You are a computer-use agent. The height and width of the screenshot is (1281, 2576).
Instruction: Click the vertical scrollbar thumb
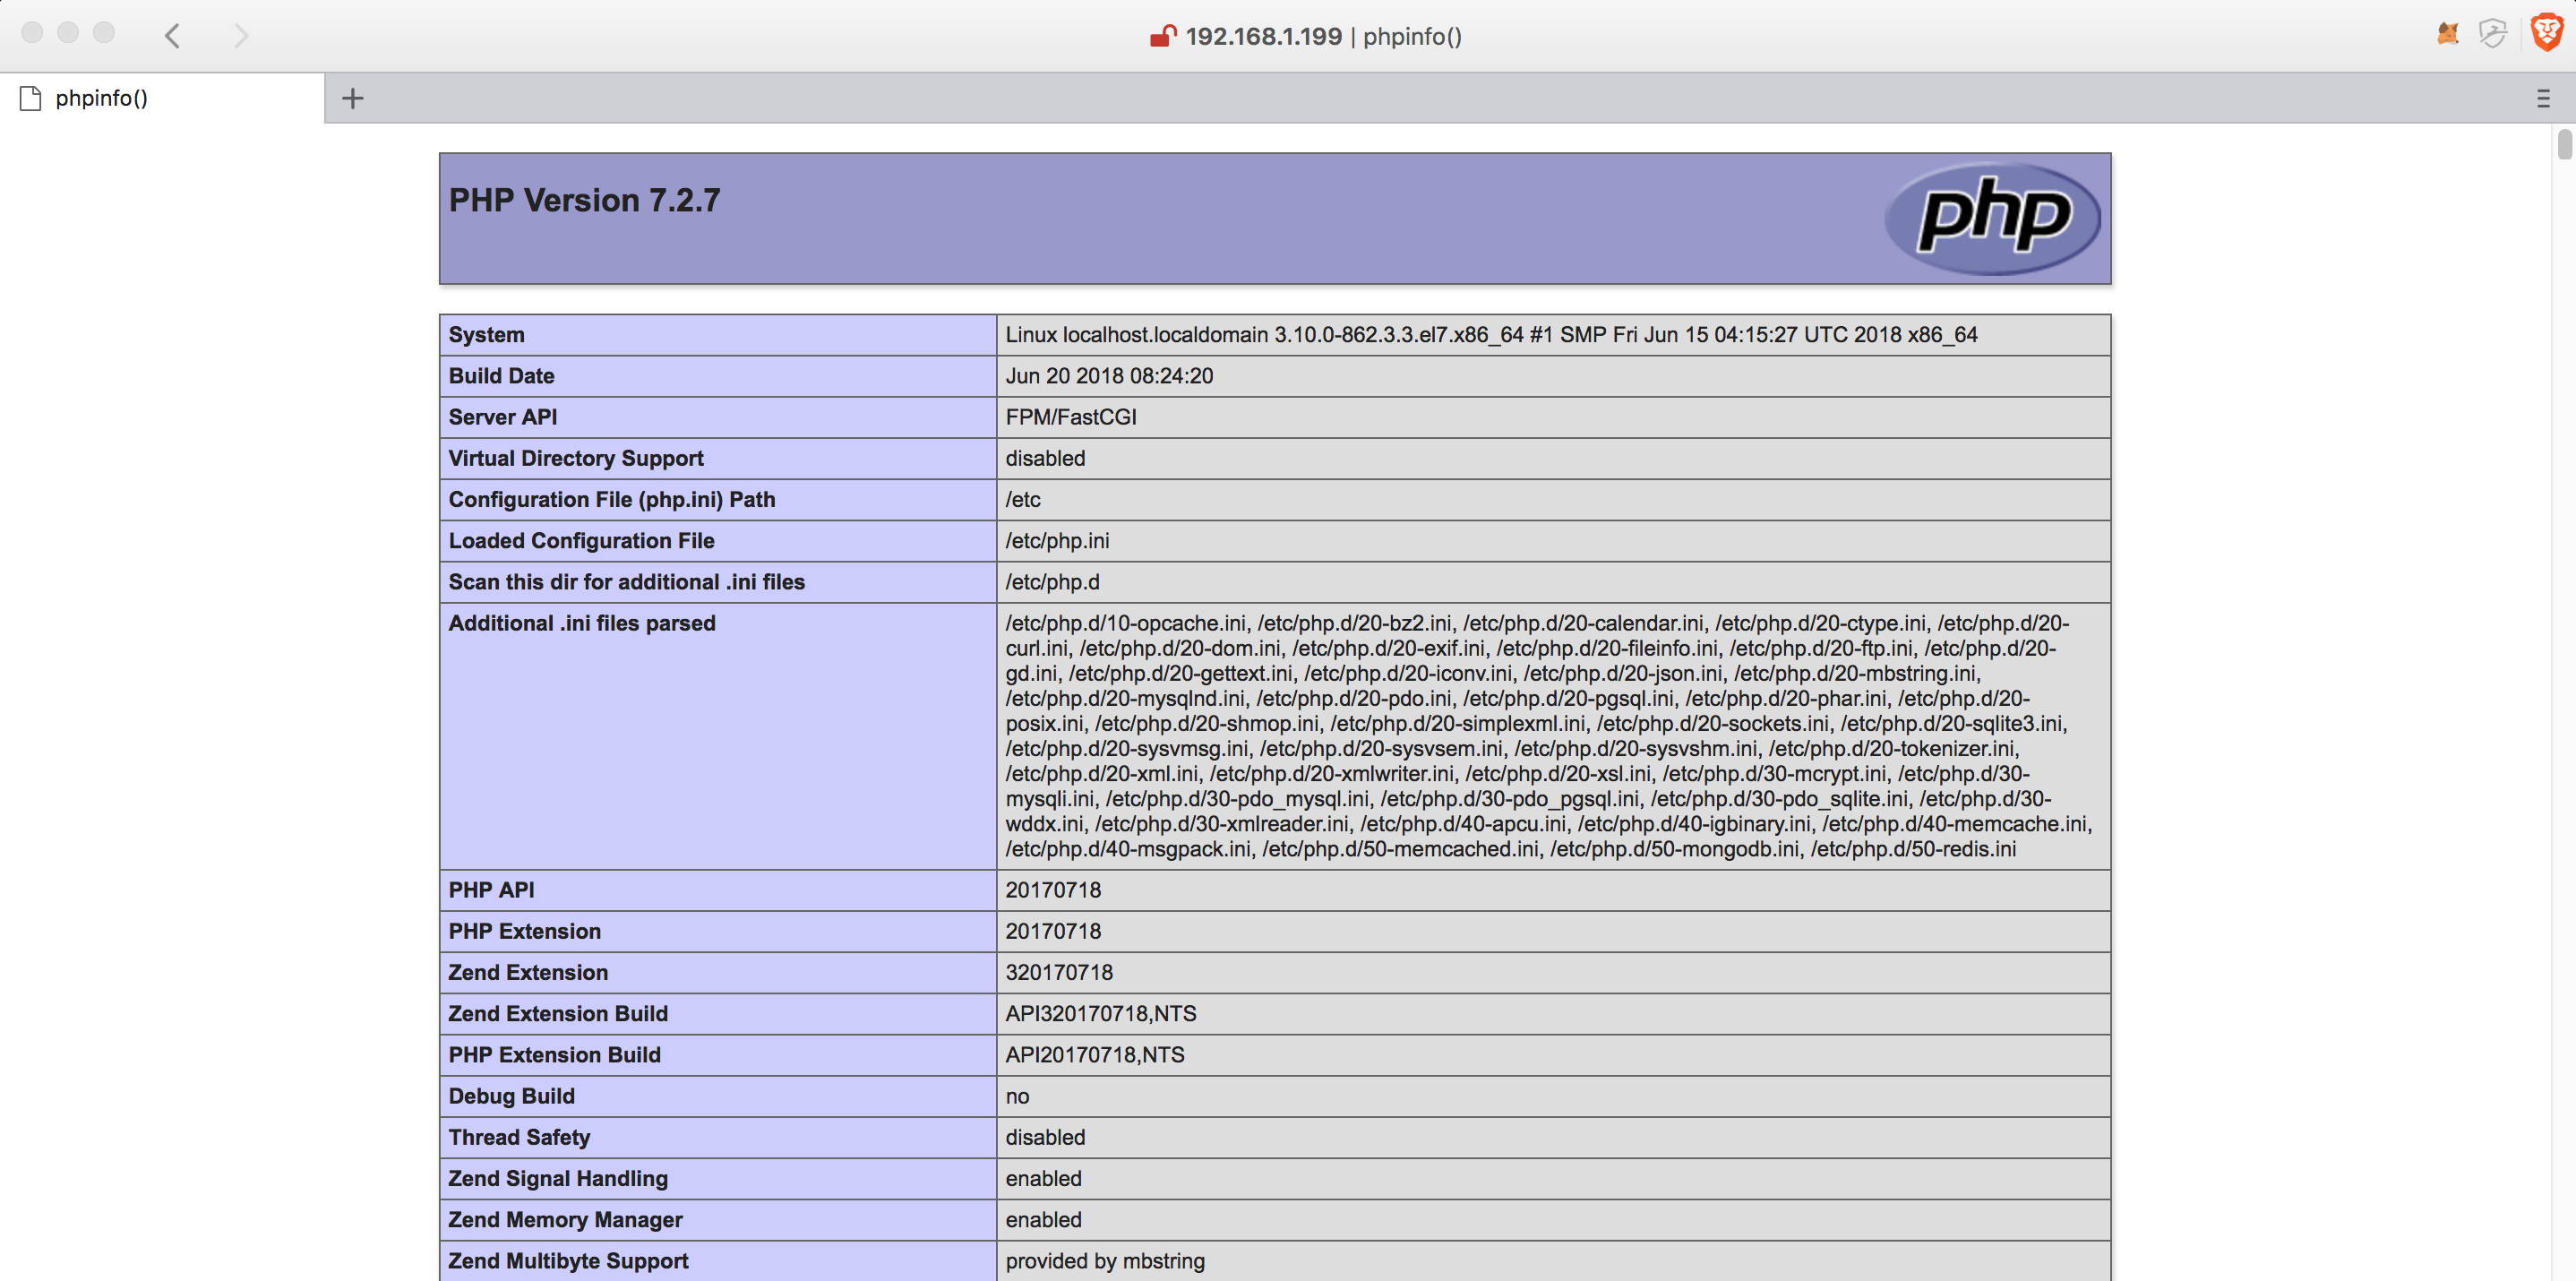tap(2564, 145)
